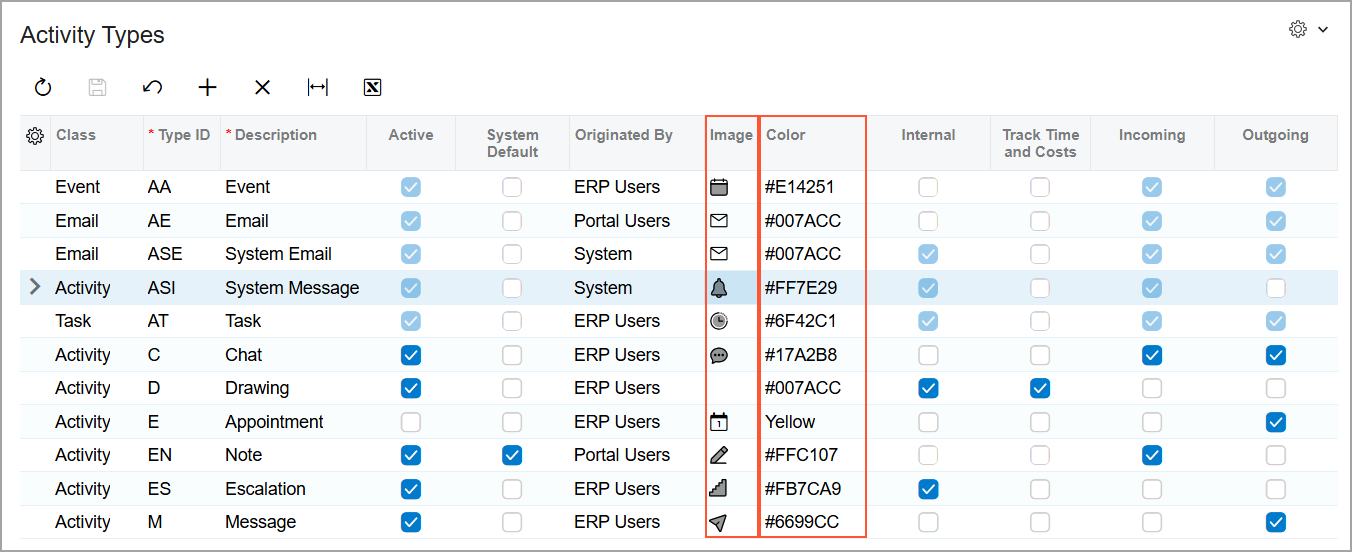Click calendar day image in Appointment row
Image resolution: width=1352 pixels, height=552 pixels.
pyautogui.click(x=718, y=422)
